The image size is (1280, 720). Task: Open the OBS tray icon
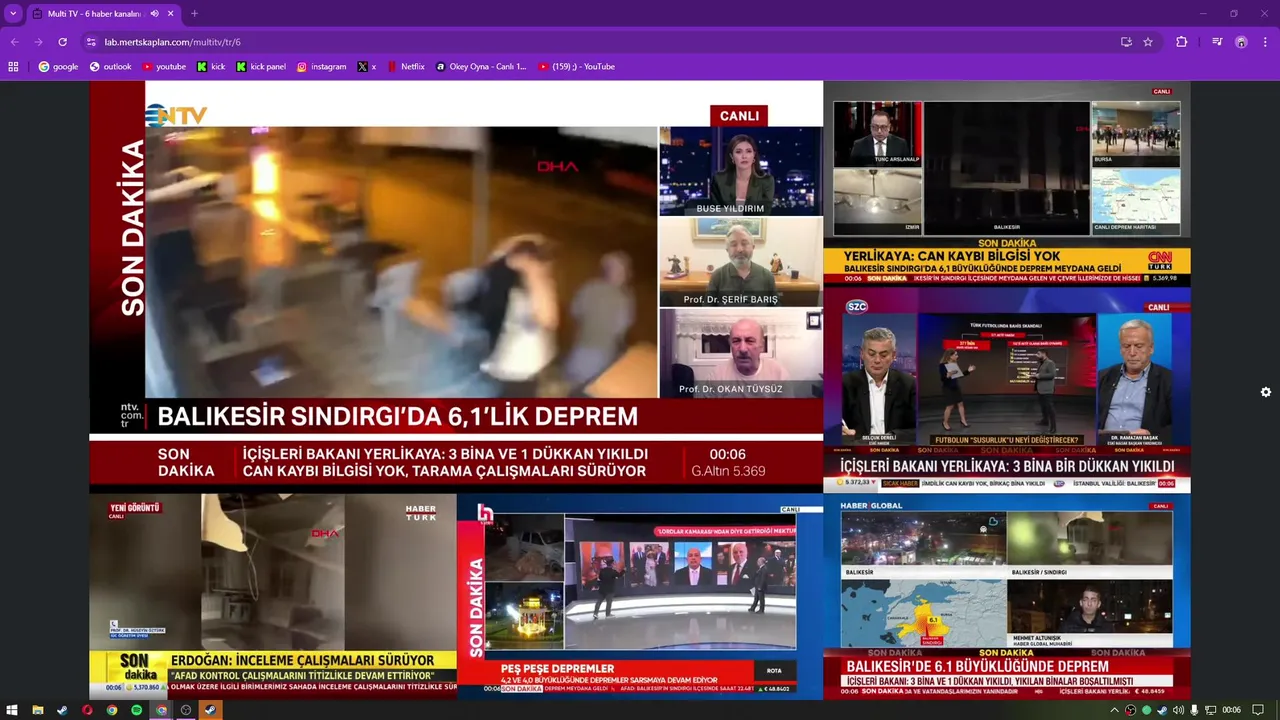[1130, 710]
